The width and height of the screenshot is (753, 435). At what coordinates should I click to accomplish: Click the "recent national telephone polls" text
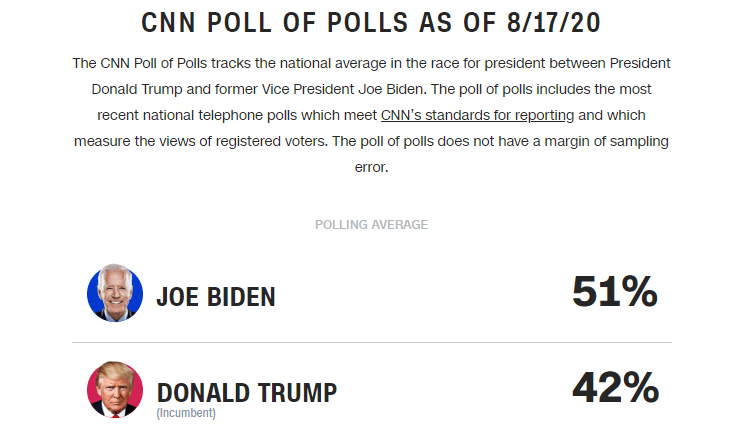(197, 115)
